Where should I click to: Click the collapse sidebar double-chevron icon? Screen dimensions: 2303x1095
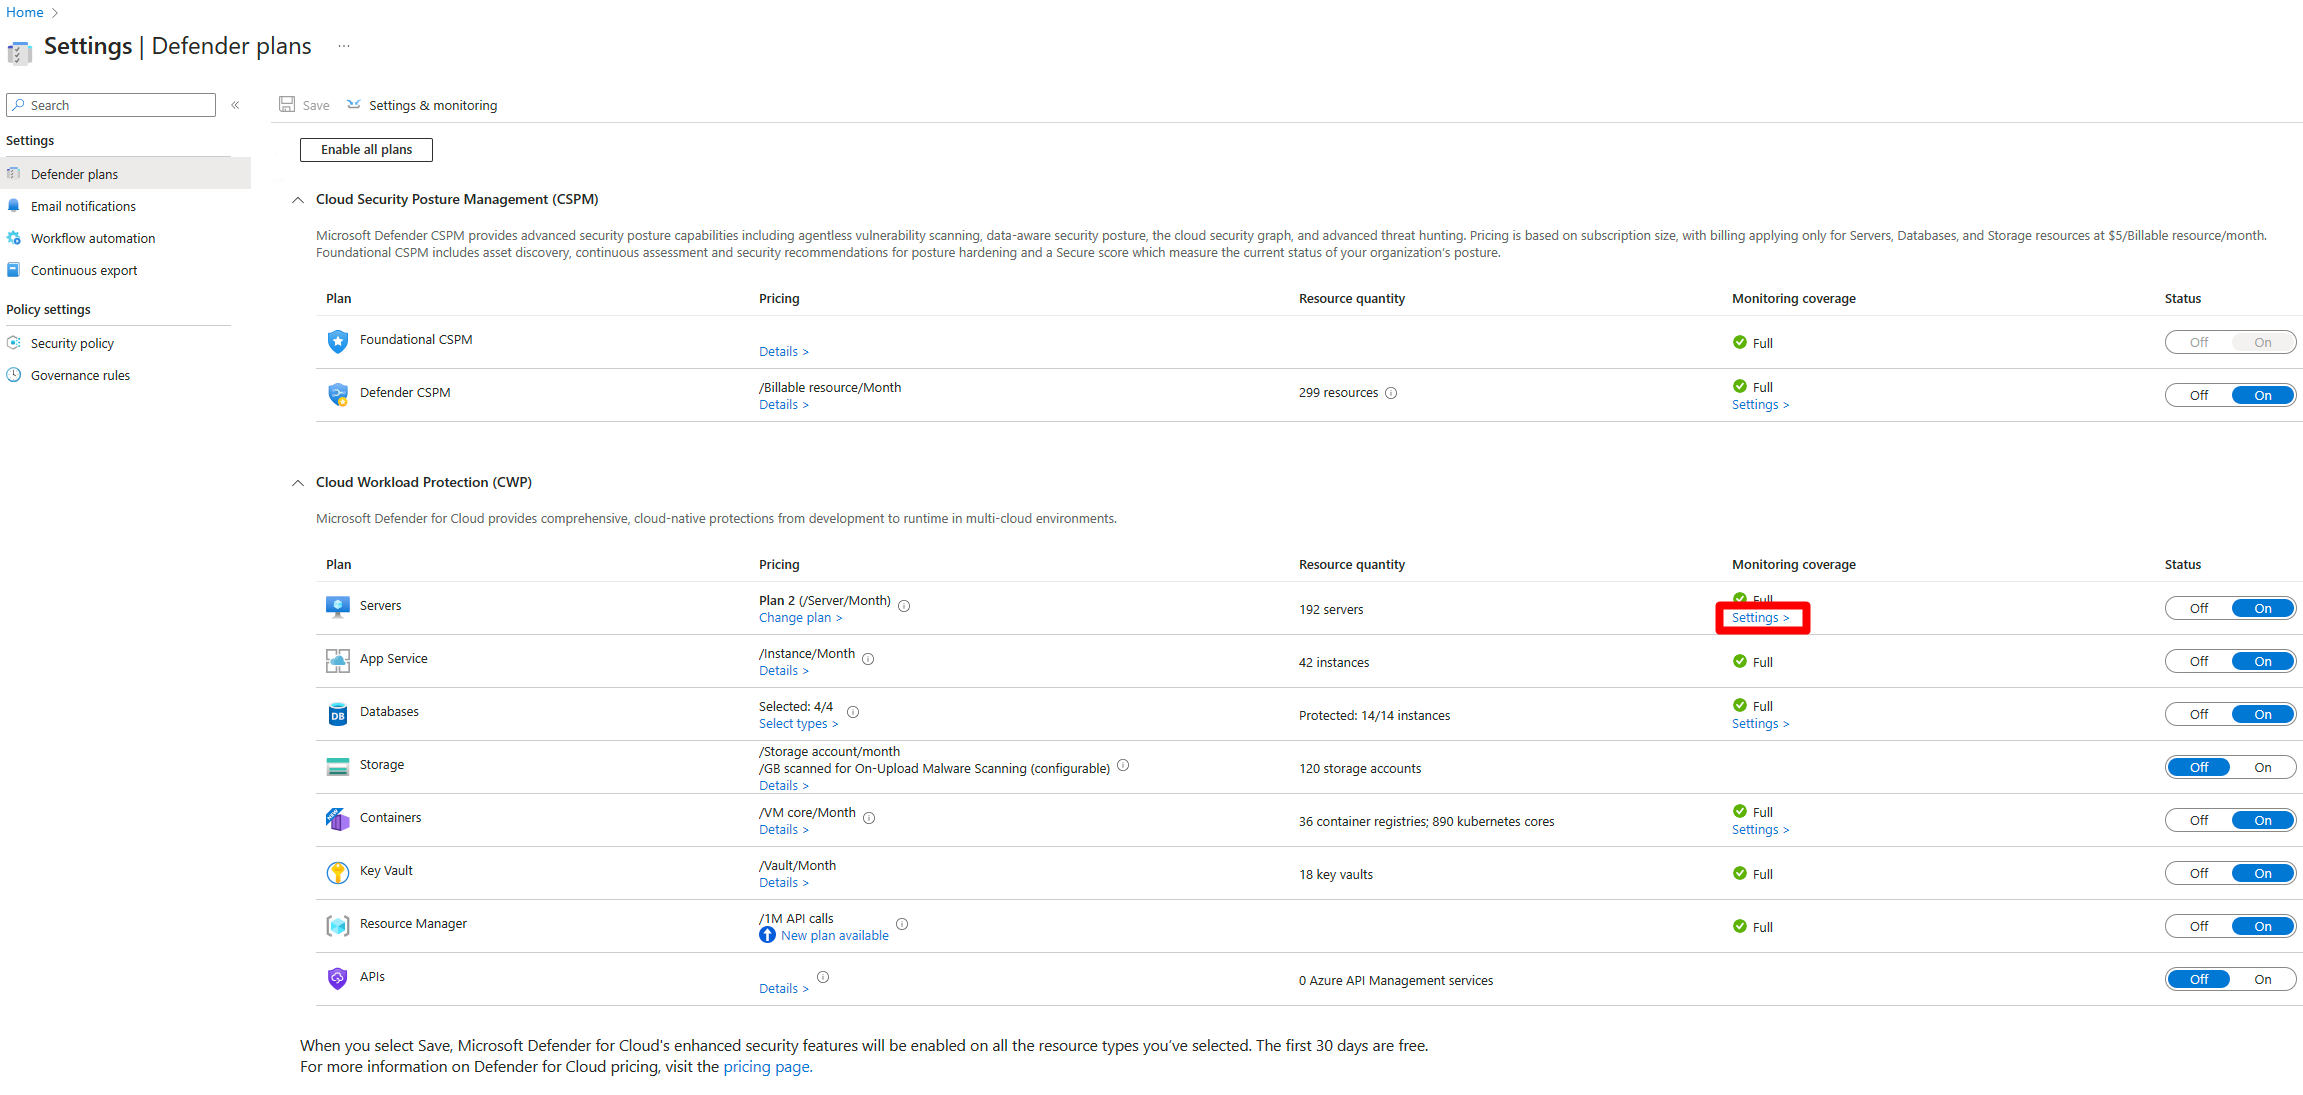[235, 105]
